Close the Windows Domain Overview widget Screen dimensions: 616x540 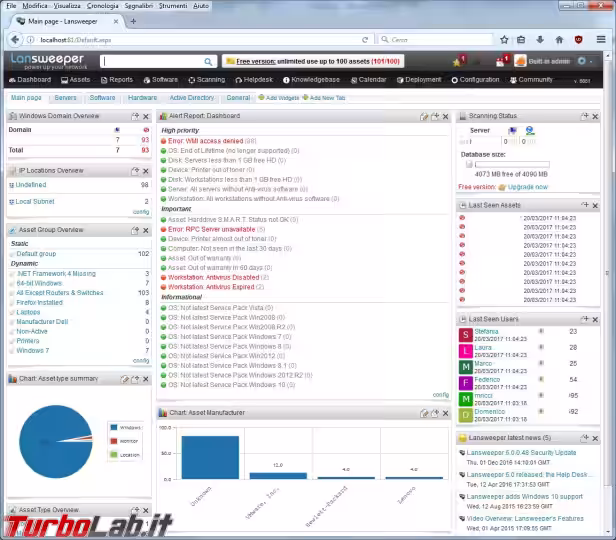pyautogui.click(x=146, y=117)
